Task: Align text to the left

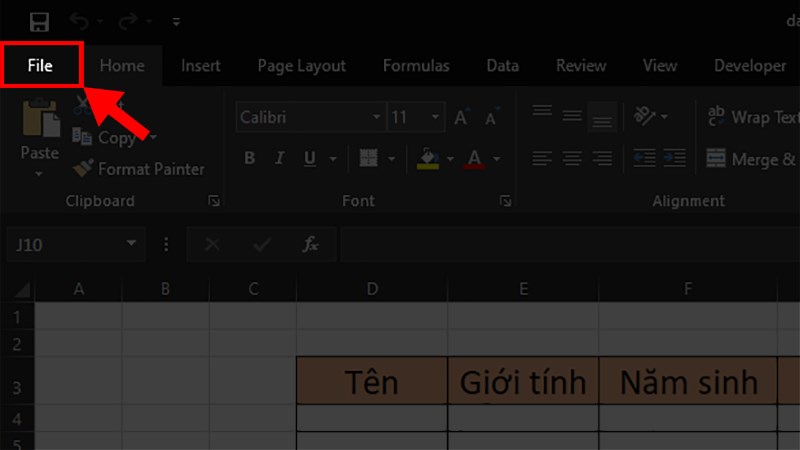Action: point(542,158)
